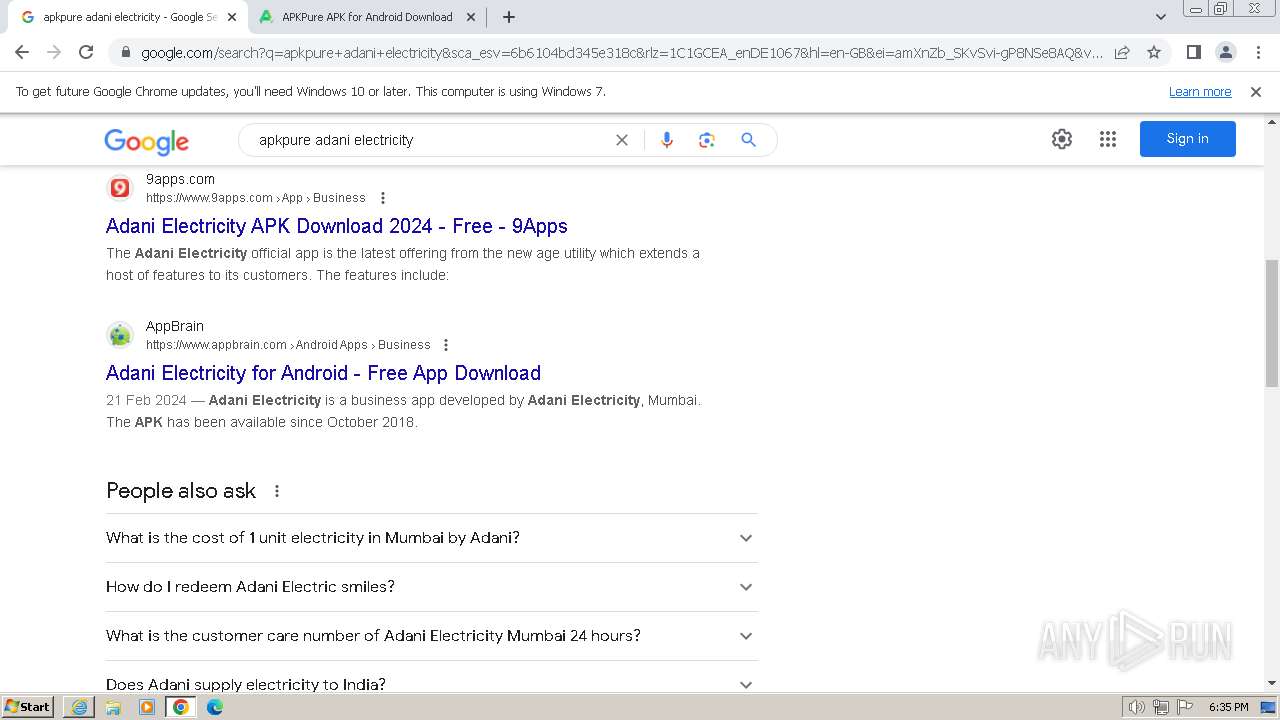The height and width of the screenshot is (720, 1280).
Task: Open the Windows Start menu
Action: click(27, 706)
